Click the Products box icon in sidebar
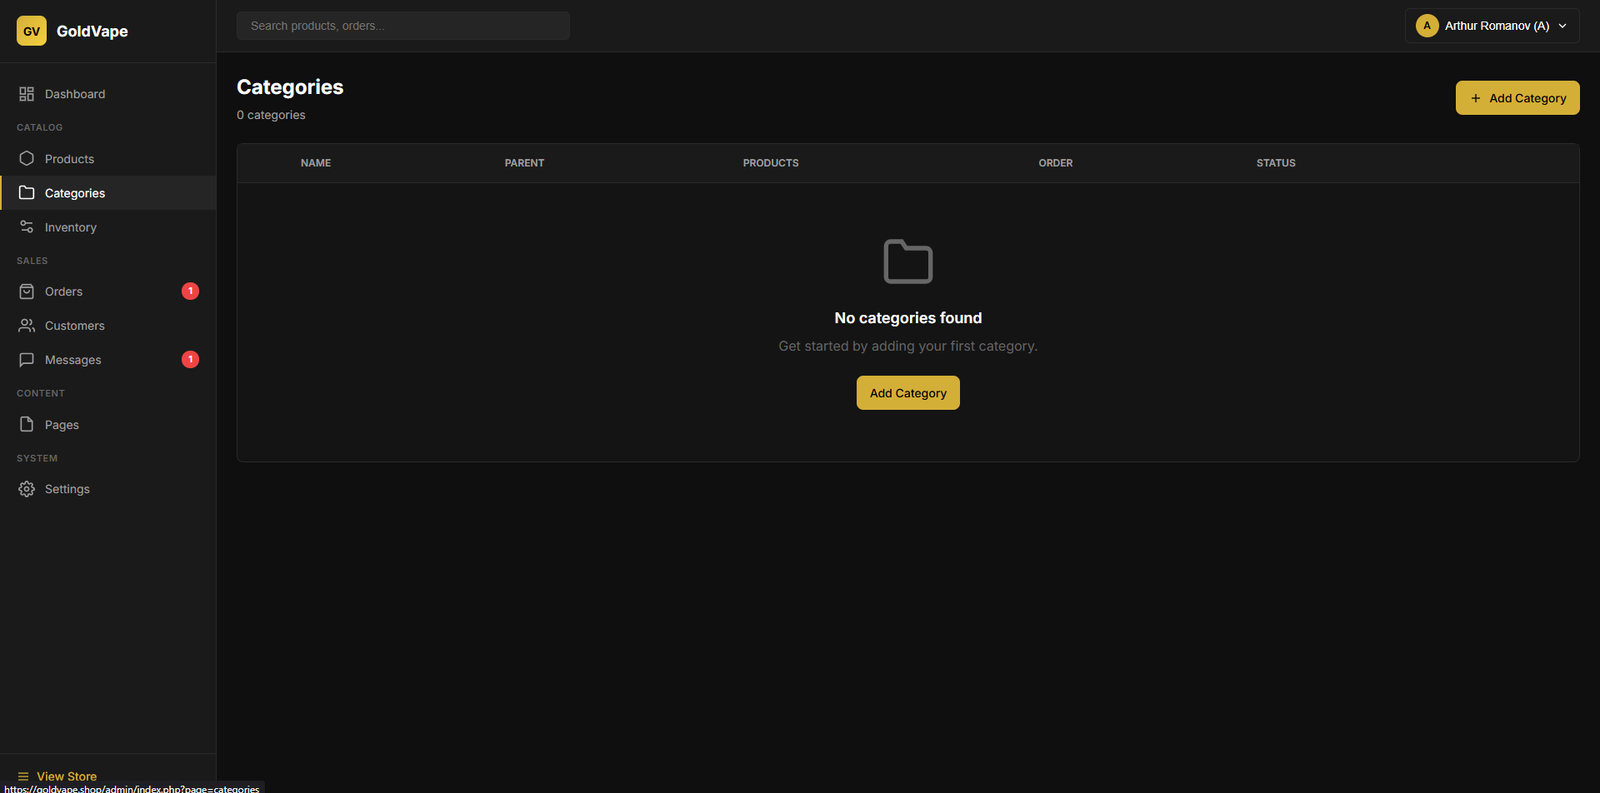This screenshot has width=1600, height=793. (27, 159)
